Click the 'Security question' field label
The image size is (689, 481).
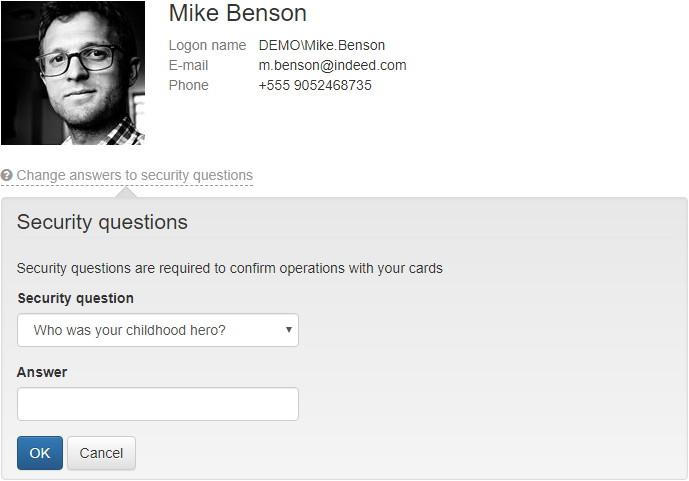[75, 298]
